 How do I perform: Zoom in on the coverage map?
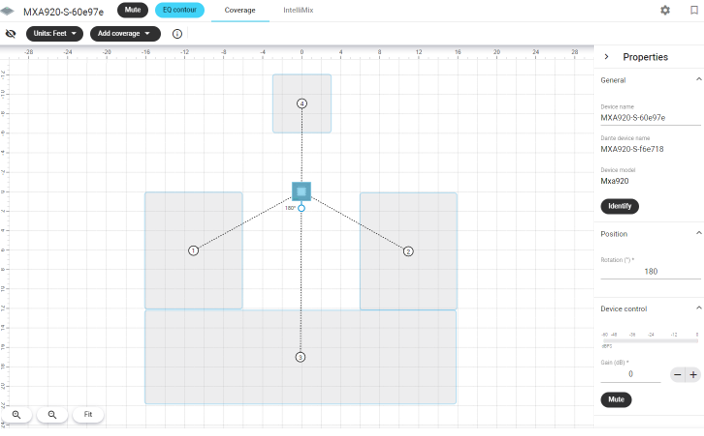(17, 414)
